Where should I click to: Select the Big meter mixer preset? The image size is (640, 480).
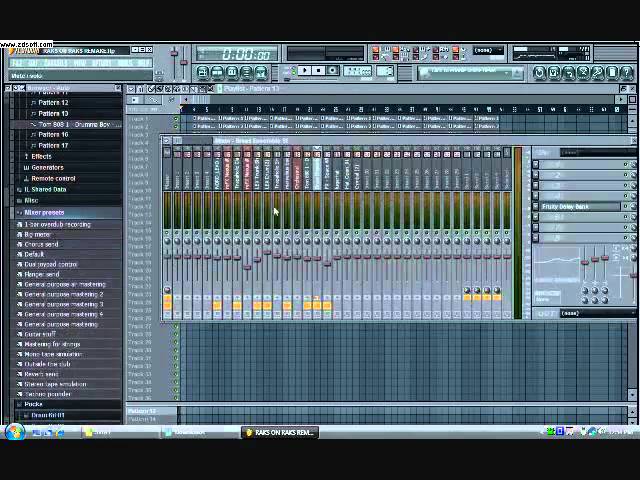pyautogui.click(x=37, y=234)
